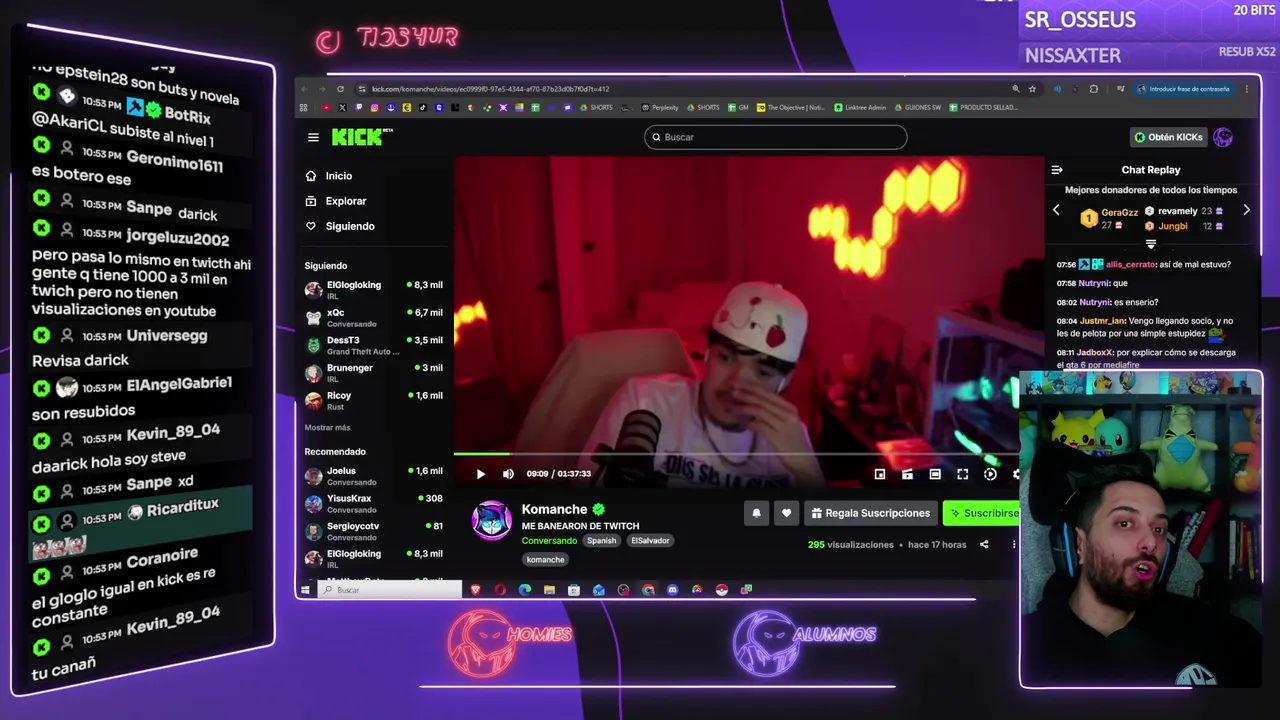Show next top donors with right chevron
Screen dimensions: 1280x720
click(1246, 210)
